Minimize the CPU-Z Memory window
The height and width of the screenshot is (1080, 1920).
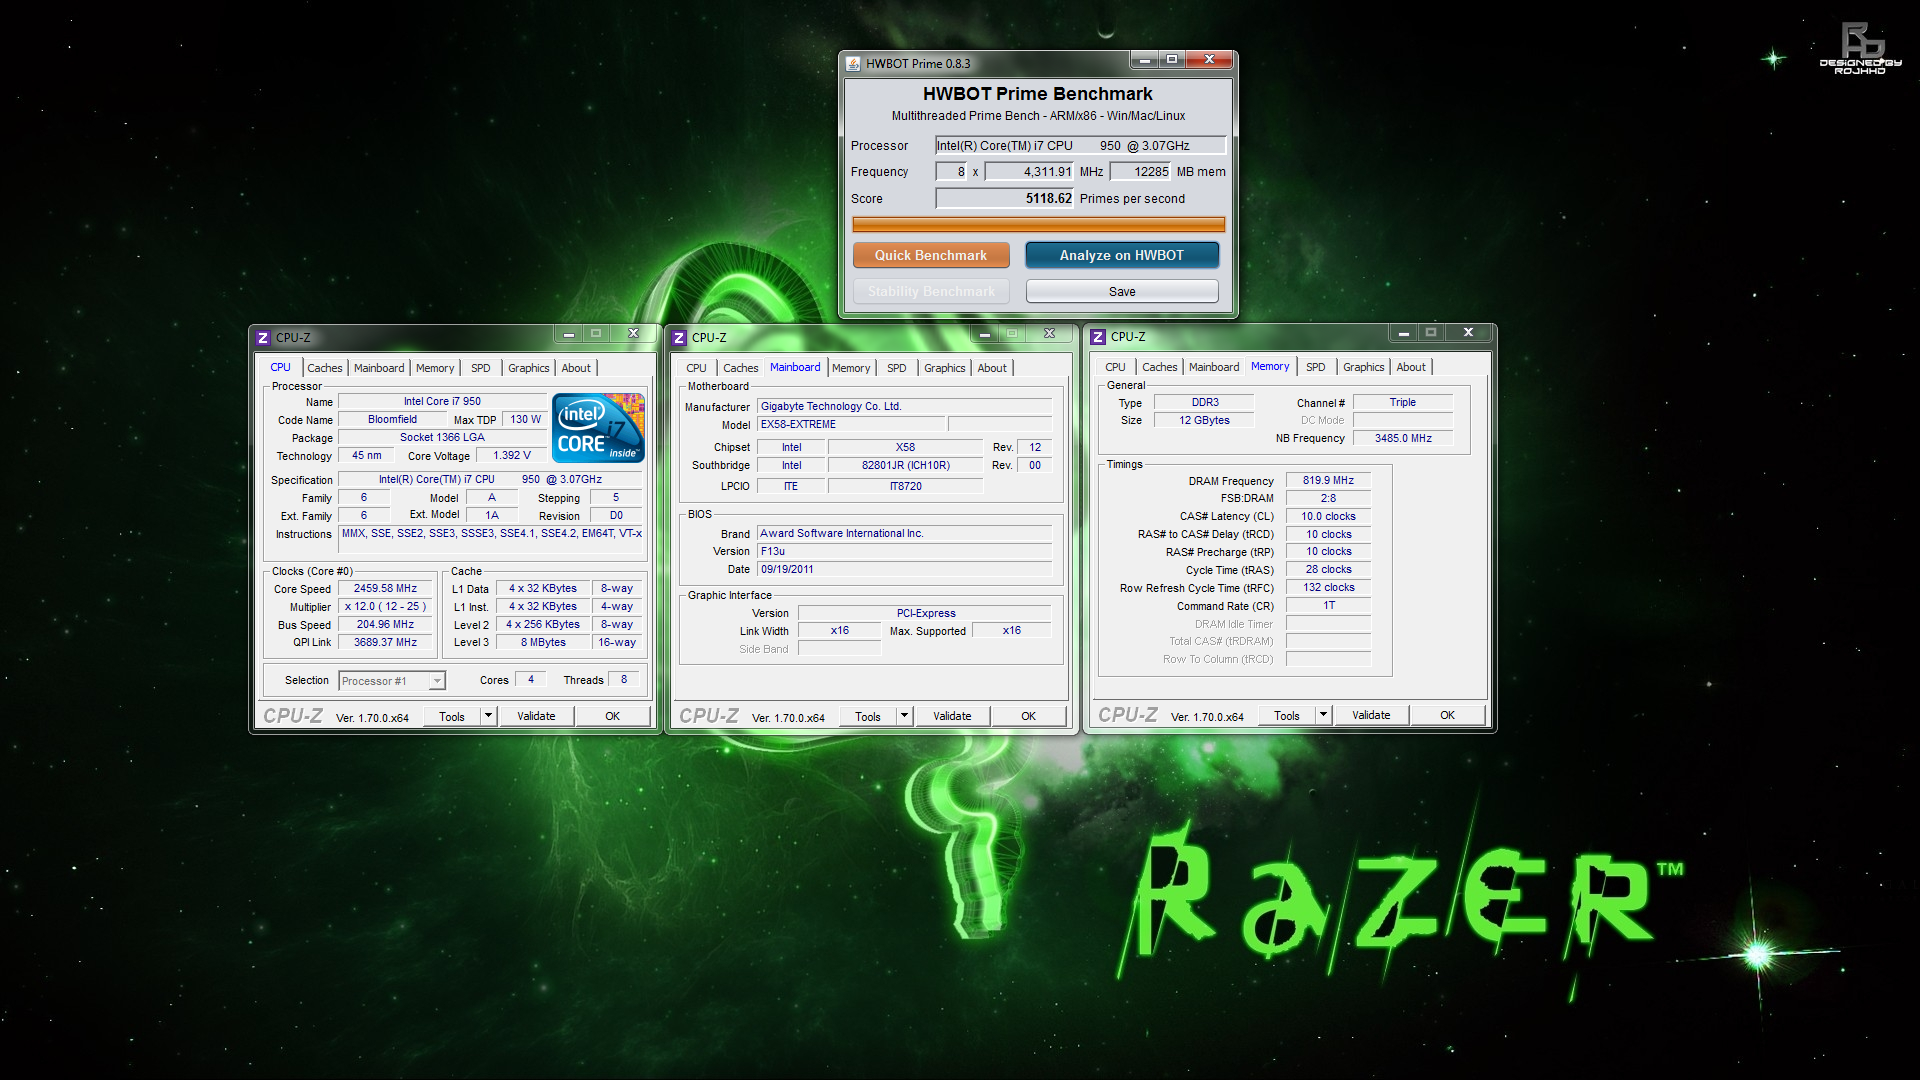(x=1403, y=333)
